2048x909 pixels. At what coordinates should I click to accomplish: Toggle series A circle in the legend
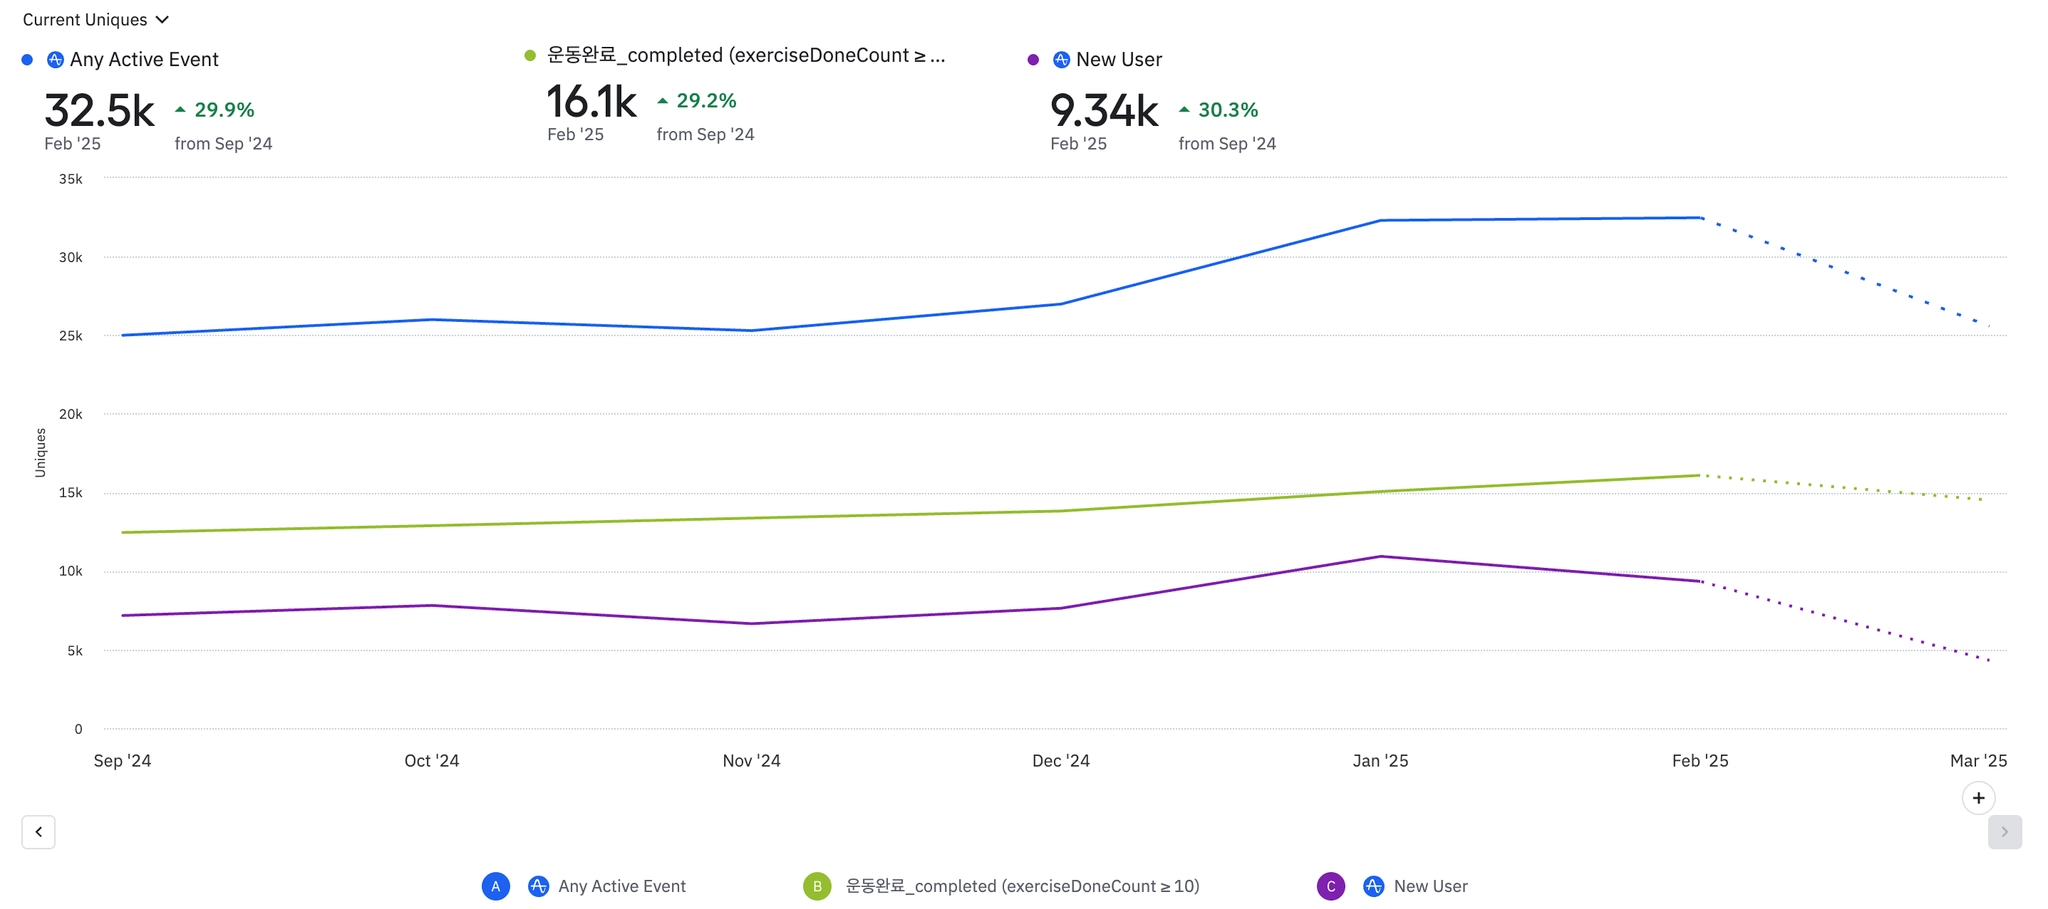click(496, 886)
